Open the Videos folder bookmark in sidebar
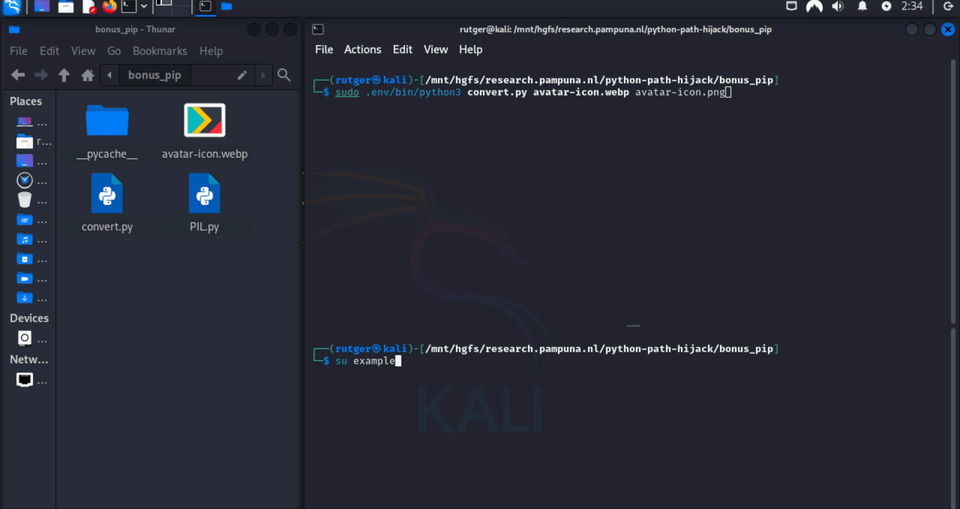The width and height of the screenshot is (960, 509). pyautogui.click(x=32, y=279)
